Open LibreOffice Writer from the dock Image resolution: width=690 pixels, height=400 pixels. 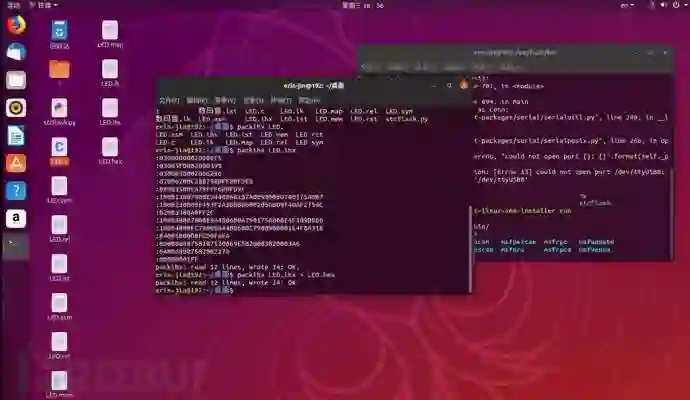click(x=16, y=136)
